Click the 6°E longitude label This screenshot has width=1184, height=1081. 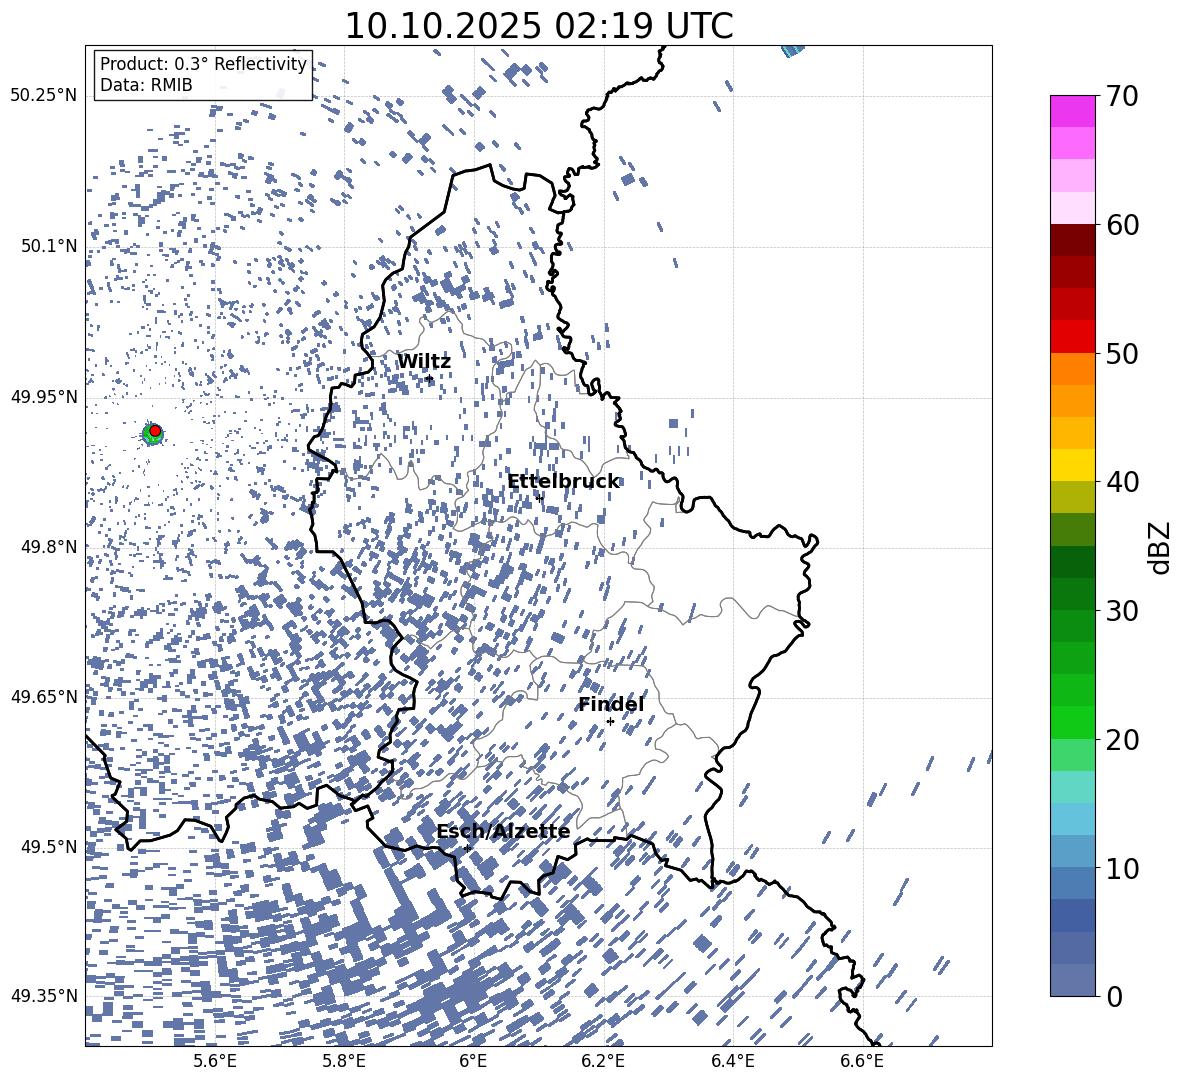(x=473, y=1062)
